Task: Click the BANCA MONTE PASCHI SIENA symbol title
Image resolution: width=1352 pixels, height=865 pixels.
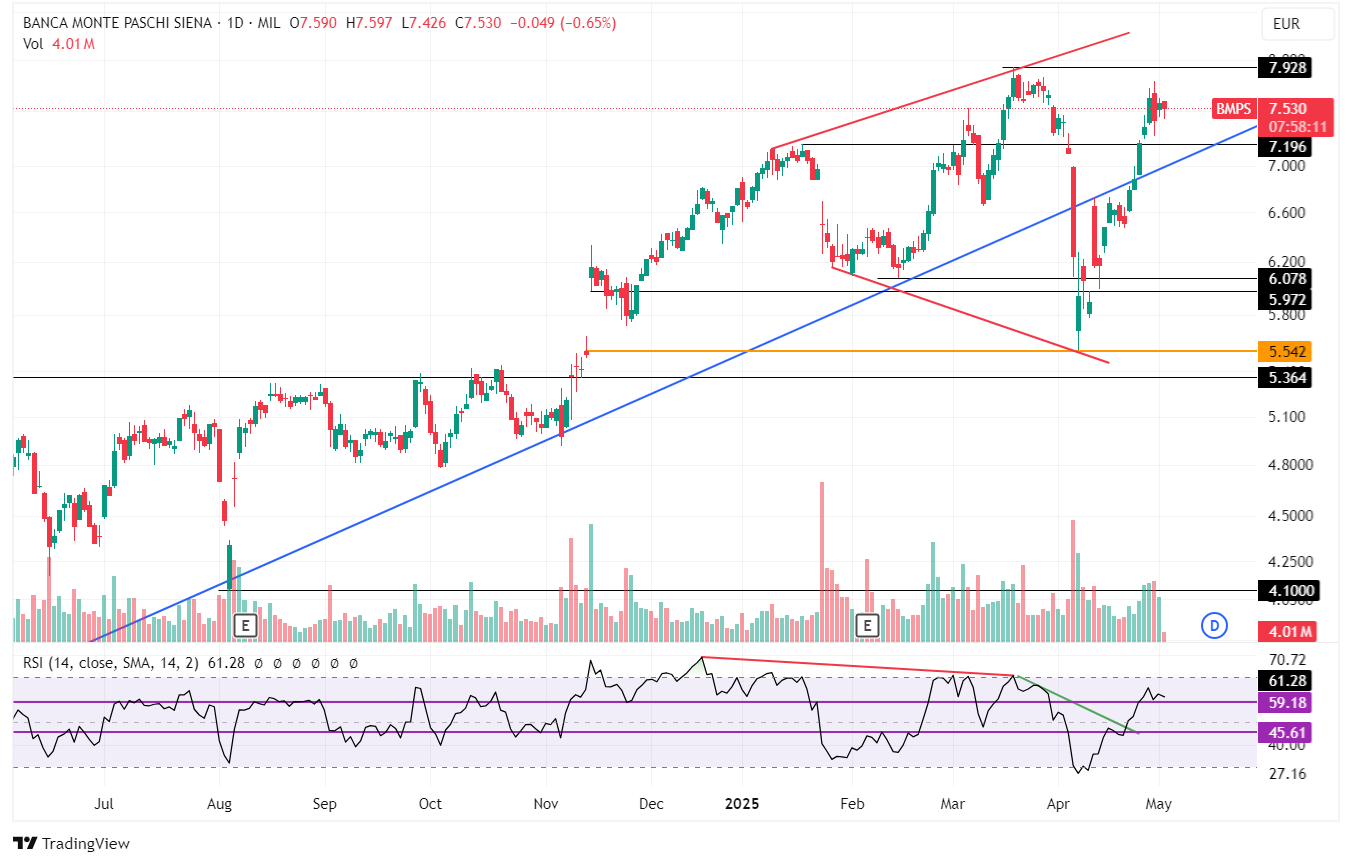Action: 117,22
